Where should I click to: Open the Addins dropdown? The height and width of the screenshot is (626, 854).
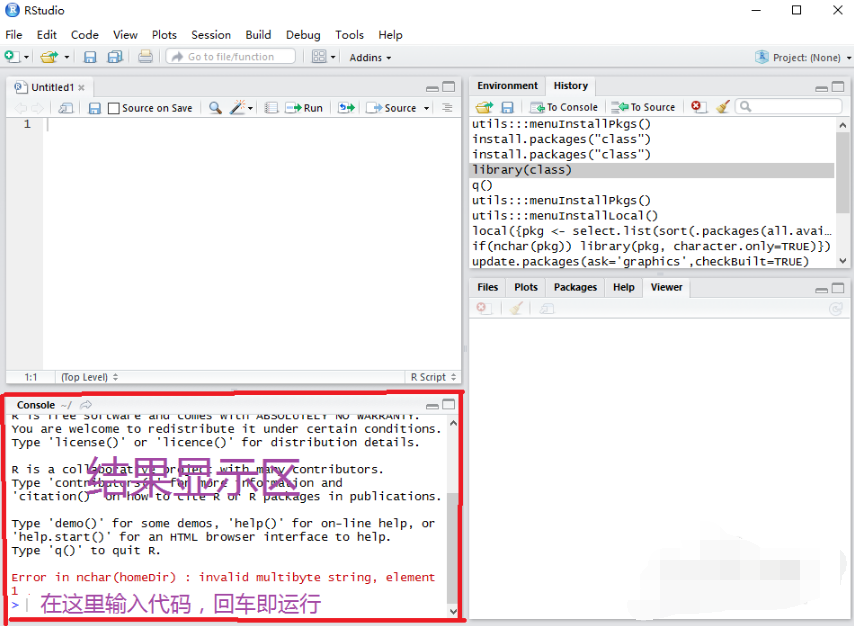[368, 57]
